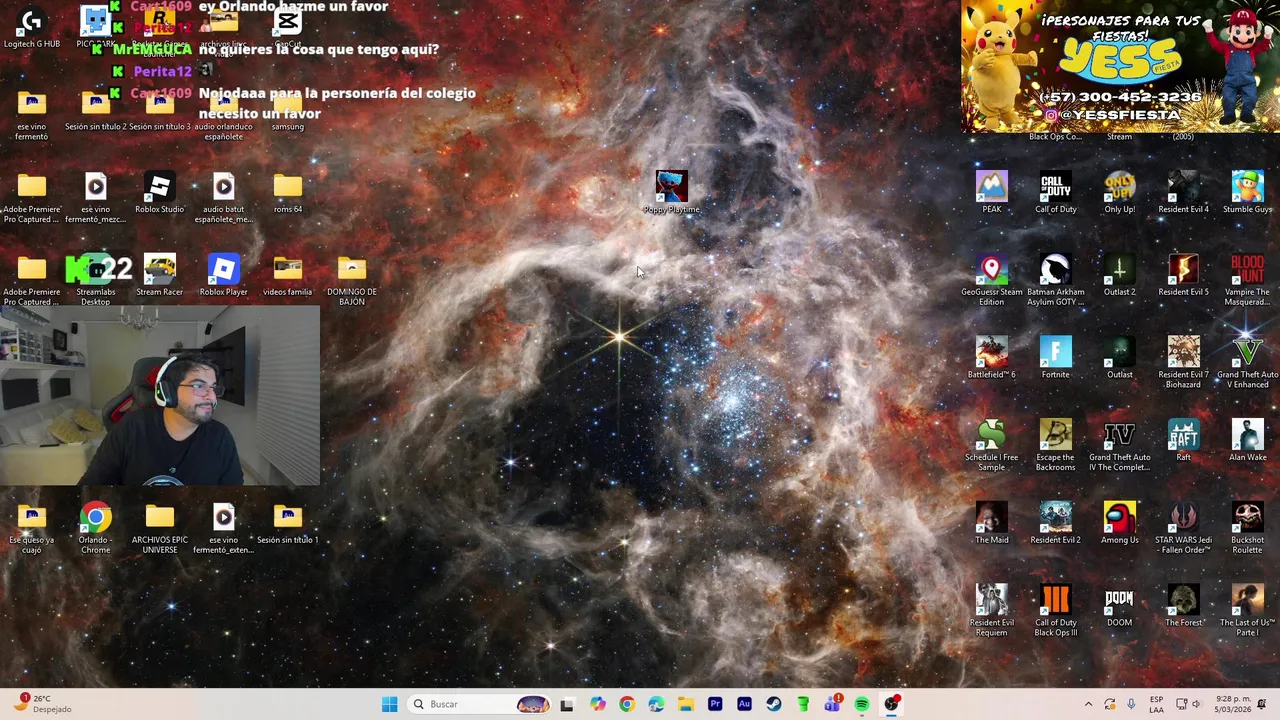Image resolution: width=1280 pixels, height=720 pixels.
Task: Launch The Forest game icon
Action: [x=1183, y=607]
